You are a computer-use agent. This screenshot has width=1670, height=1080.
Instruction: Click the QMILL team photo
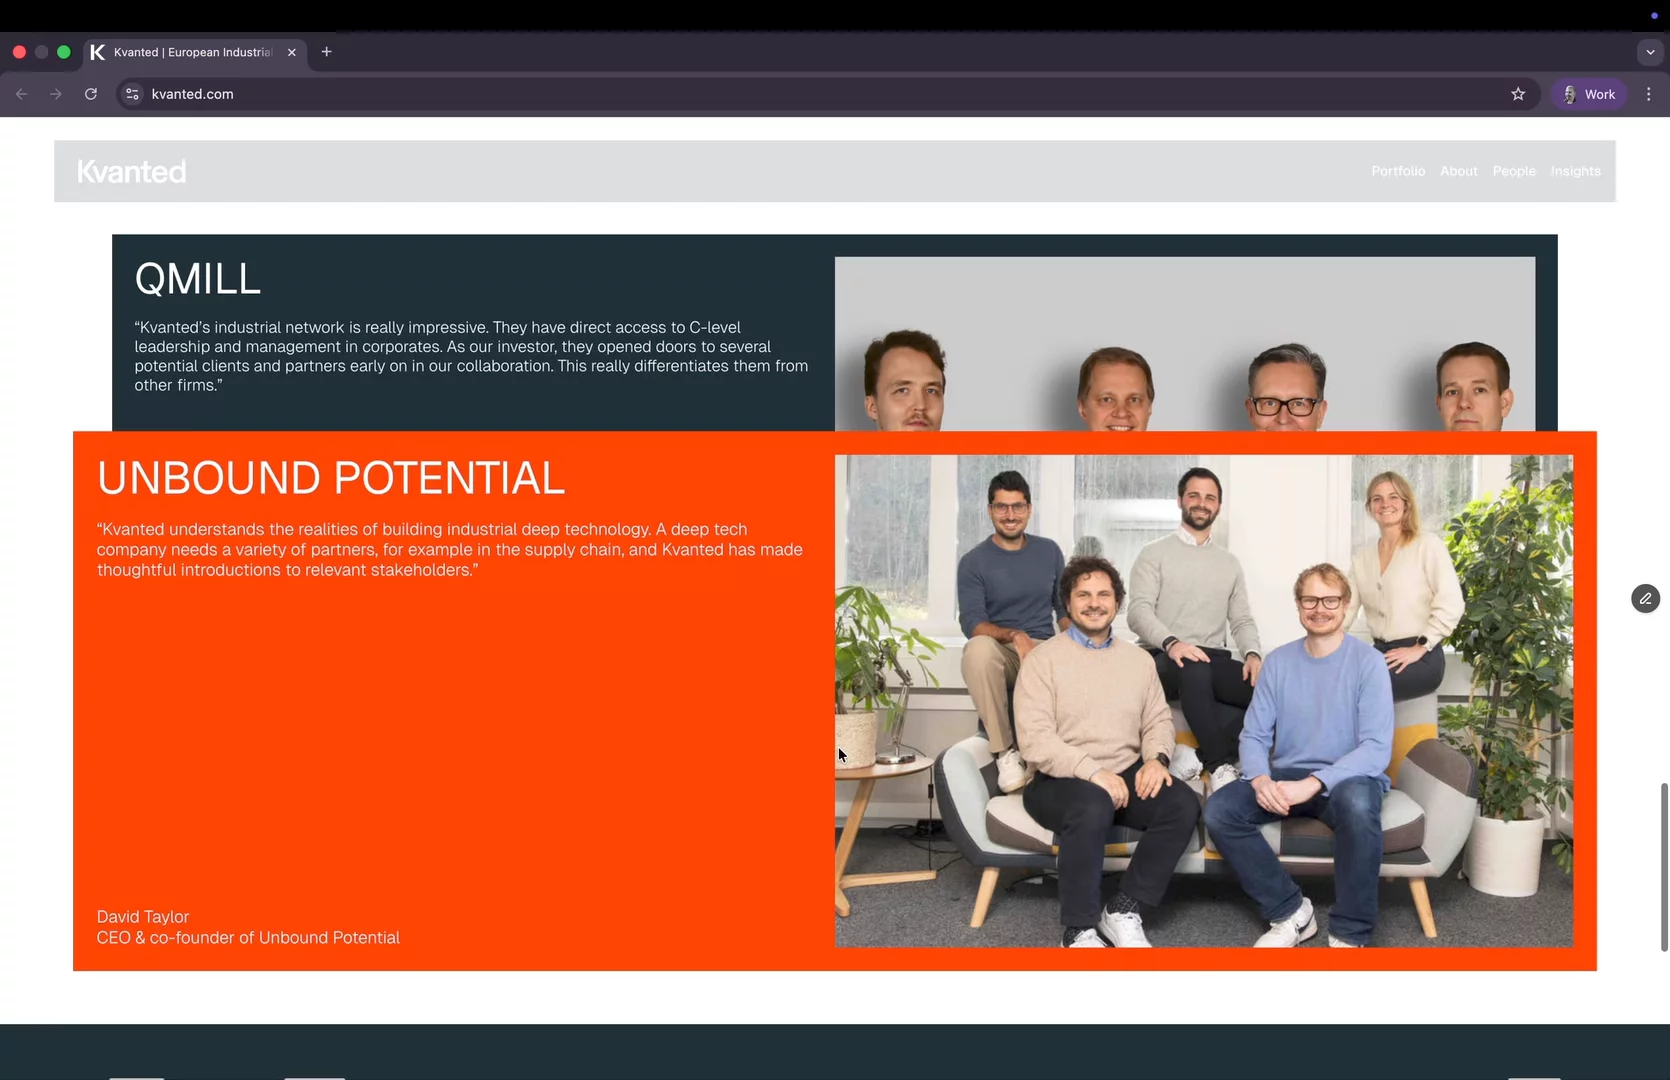click(x=1185, y=344)
